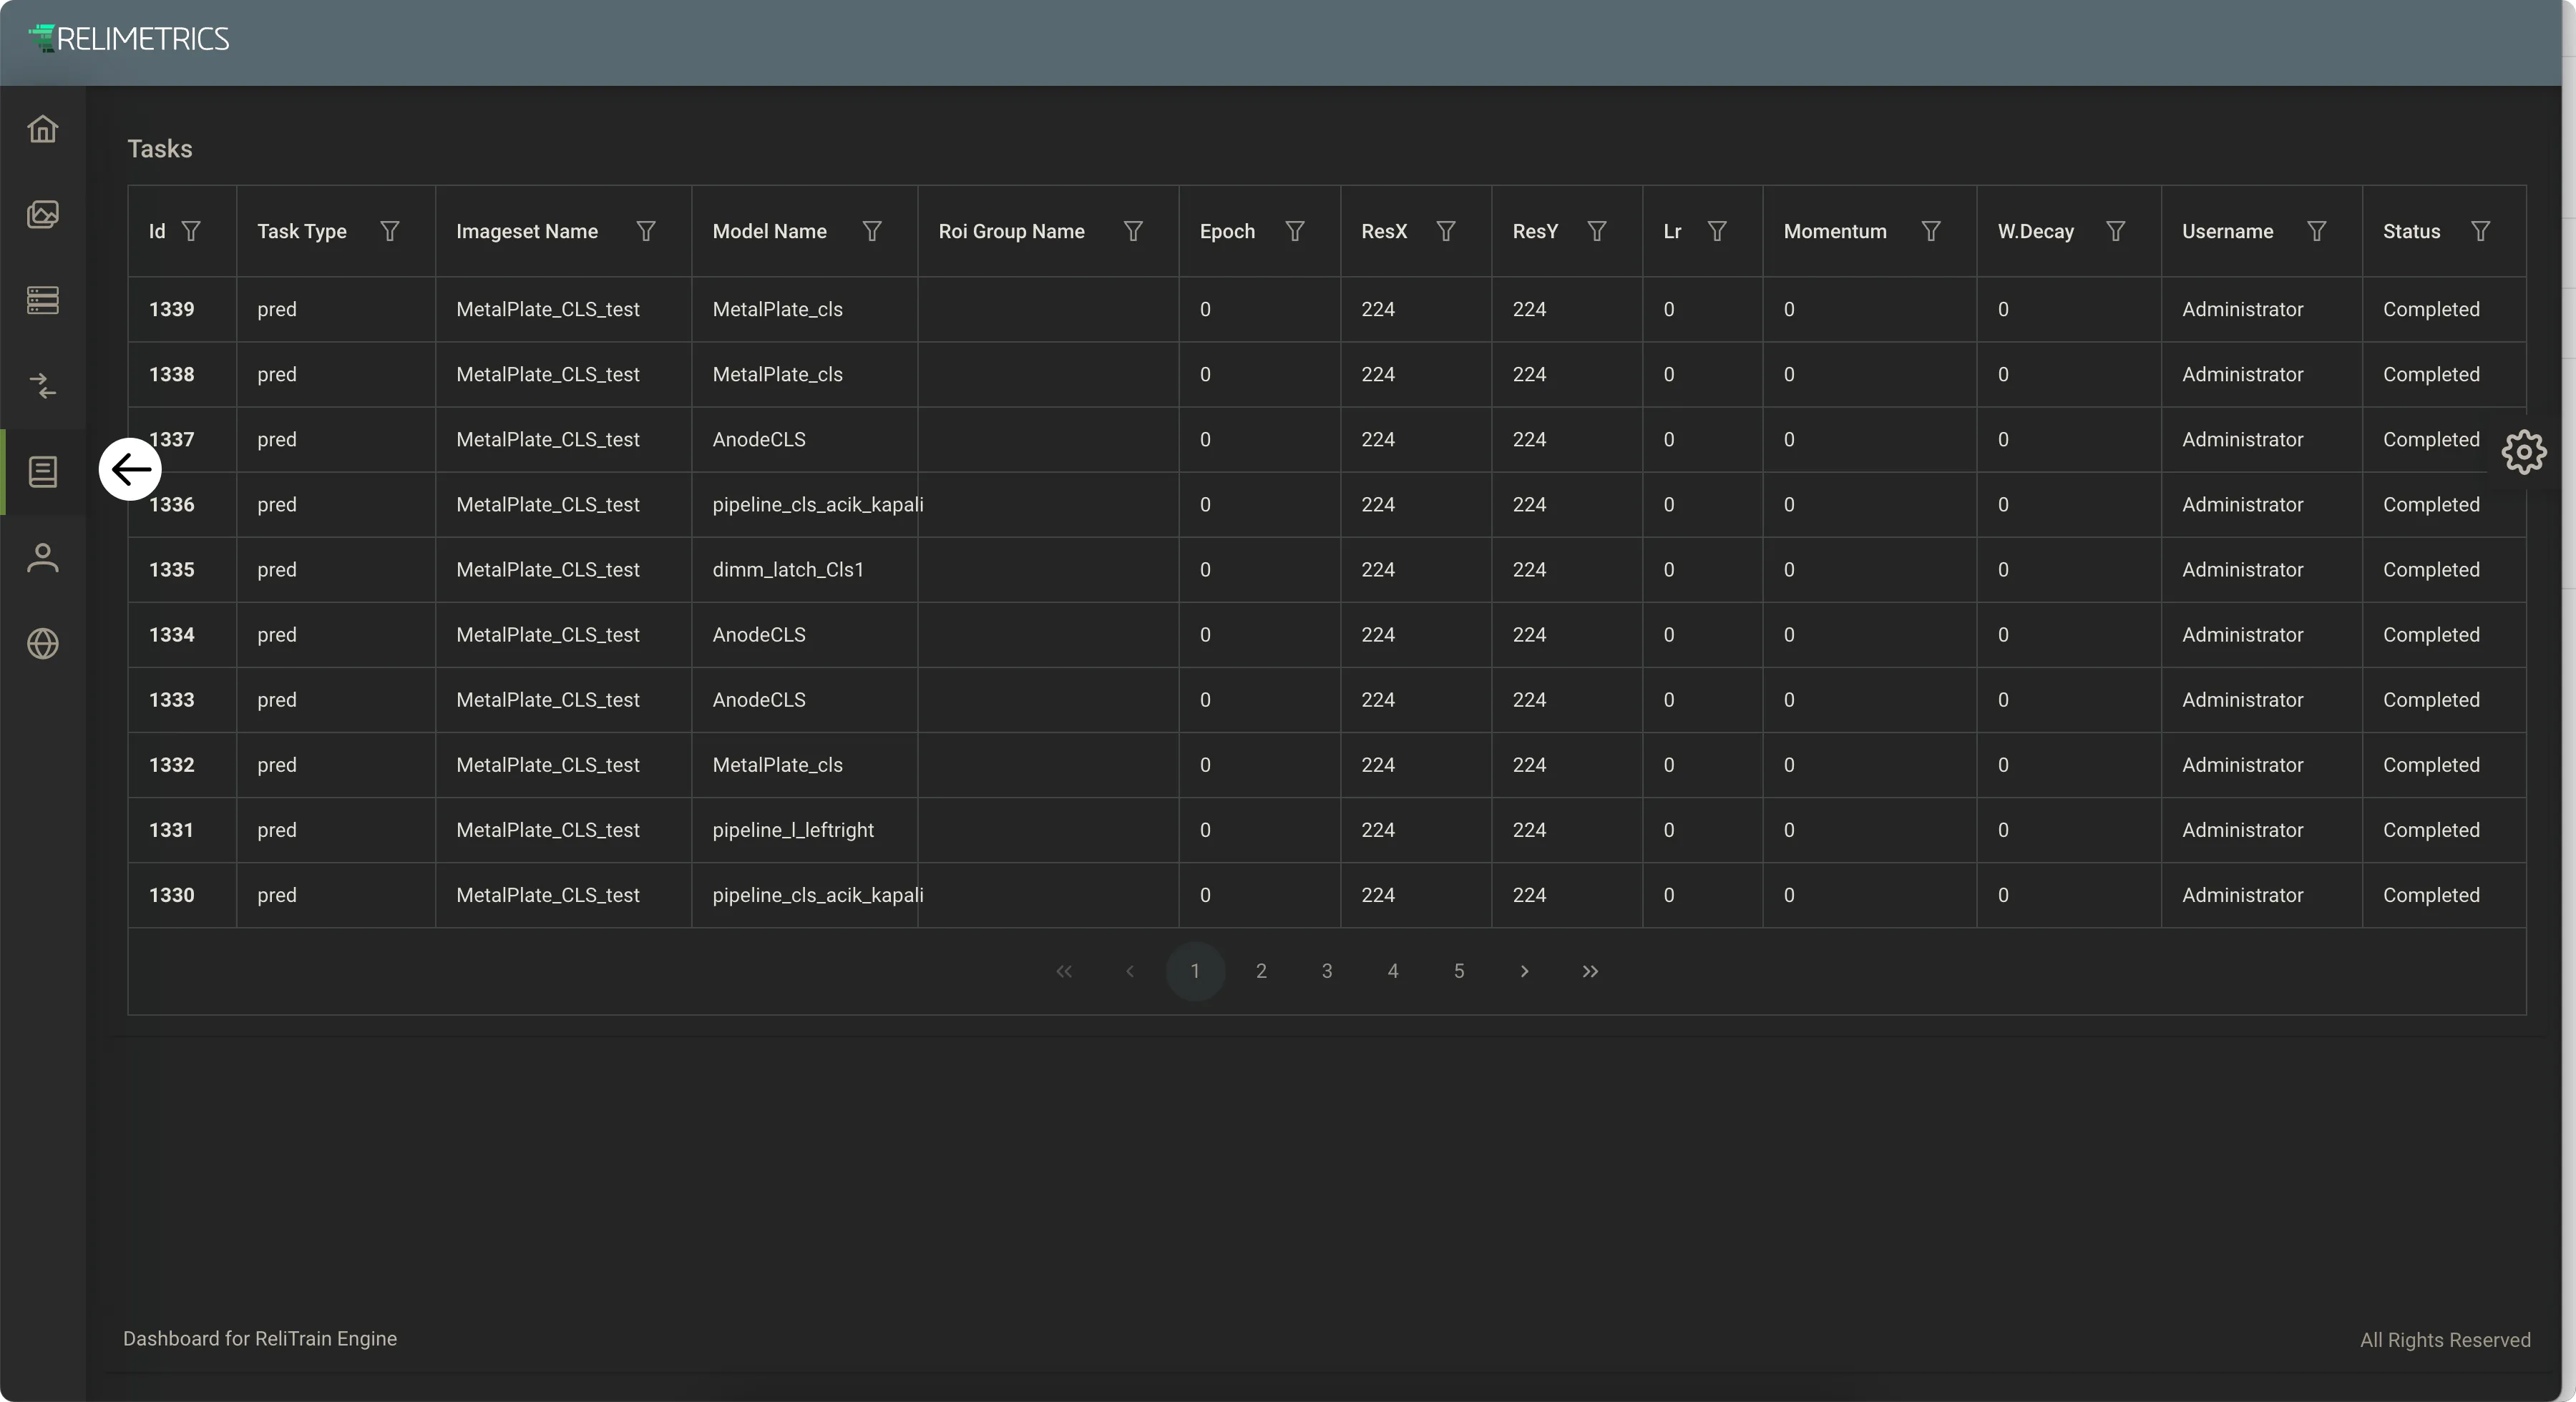Select task row Id 1334
The width and height of the screenshot is (2576, 1402).
tap(1327, 634)
